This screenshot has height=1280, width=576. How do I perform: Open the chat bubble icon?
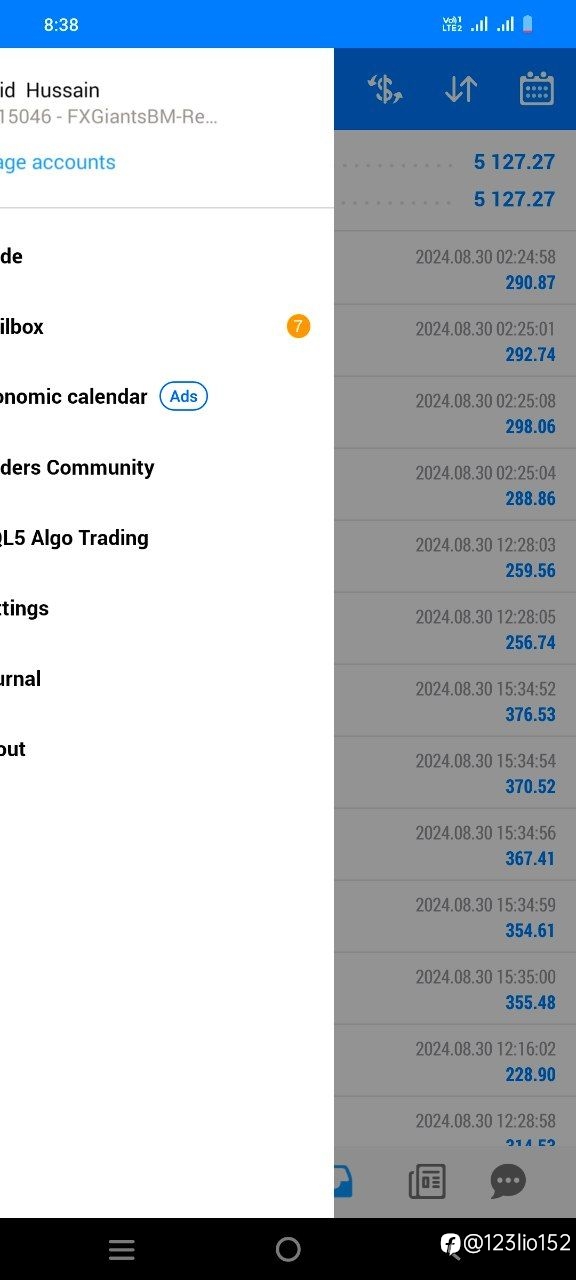[508, 1182]
